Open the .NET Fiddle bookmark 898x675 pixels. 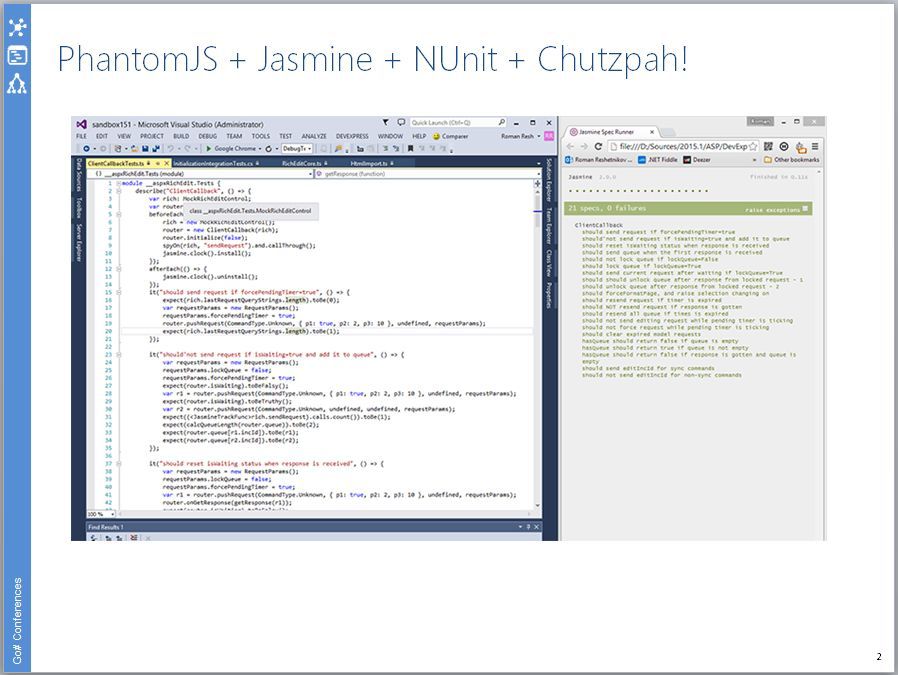pyautogui.click(x=658, y=160)
